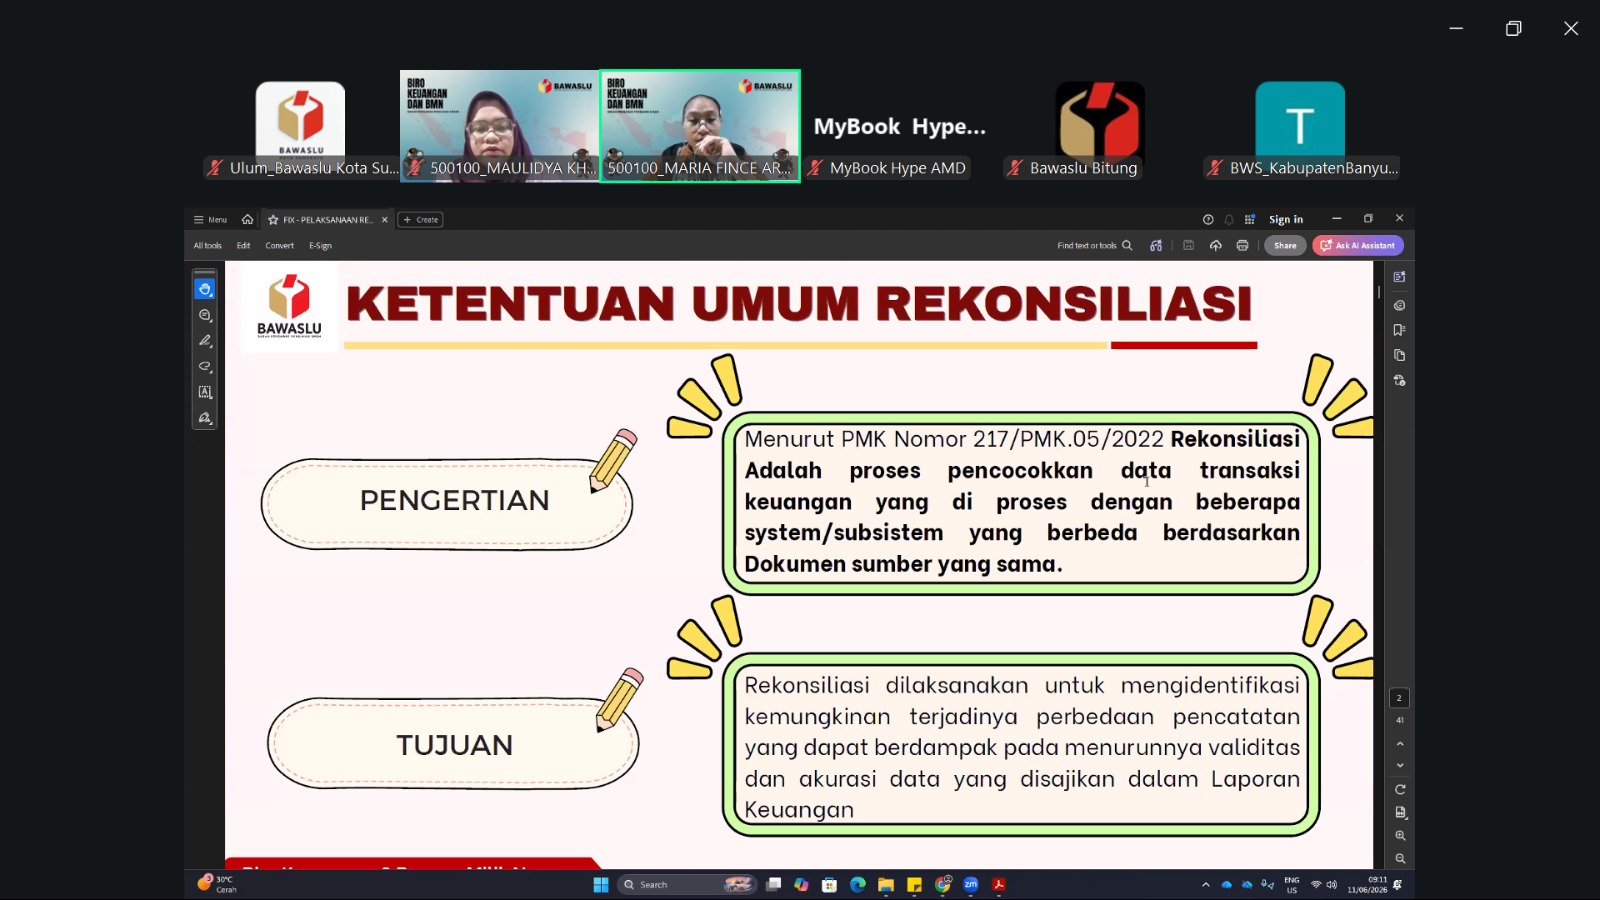Show hidden system tray icons chevron
This screenshot has width=1600, height=900.
click(1205, 885)
